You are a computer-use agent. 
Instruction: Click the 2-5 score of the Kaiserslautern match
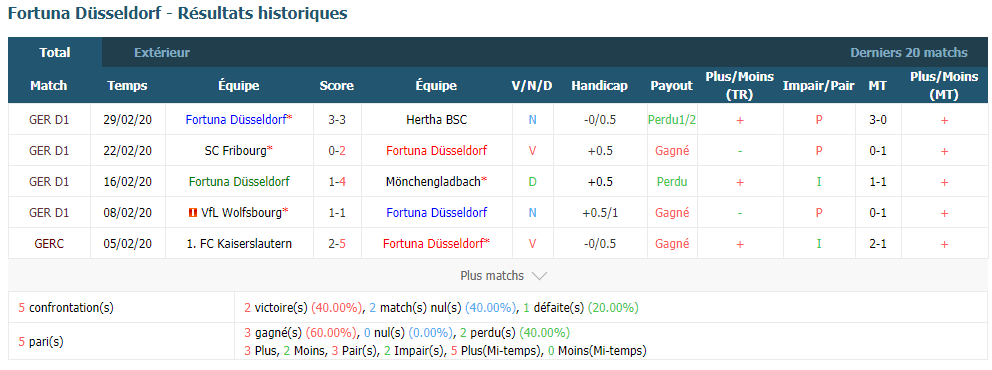point(336,244)
